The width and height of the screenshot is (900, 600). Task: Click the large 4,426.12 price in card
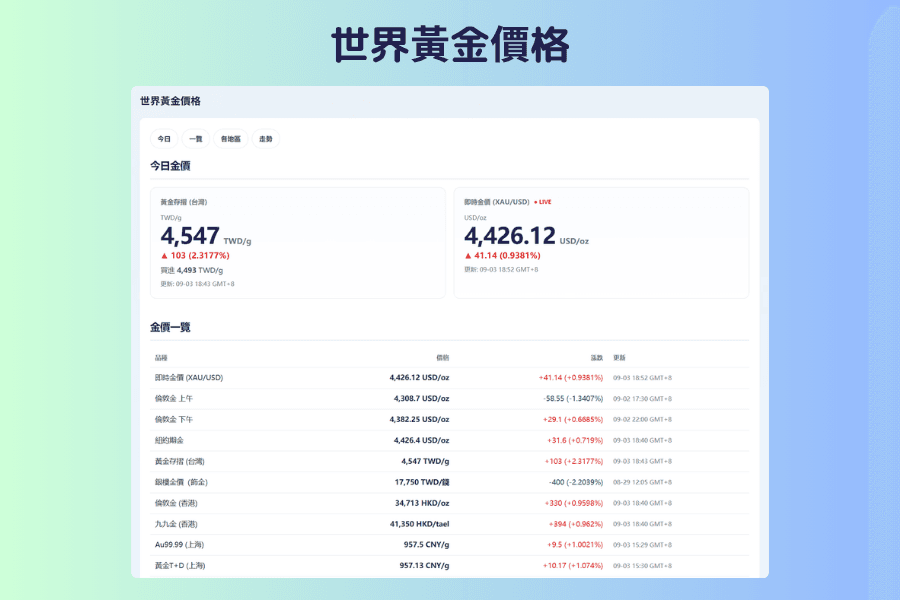(510, 236)
